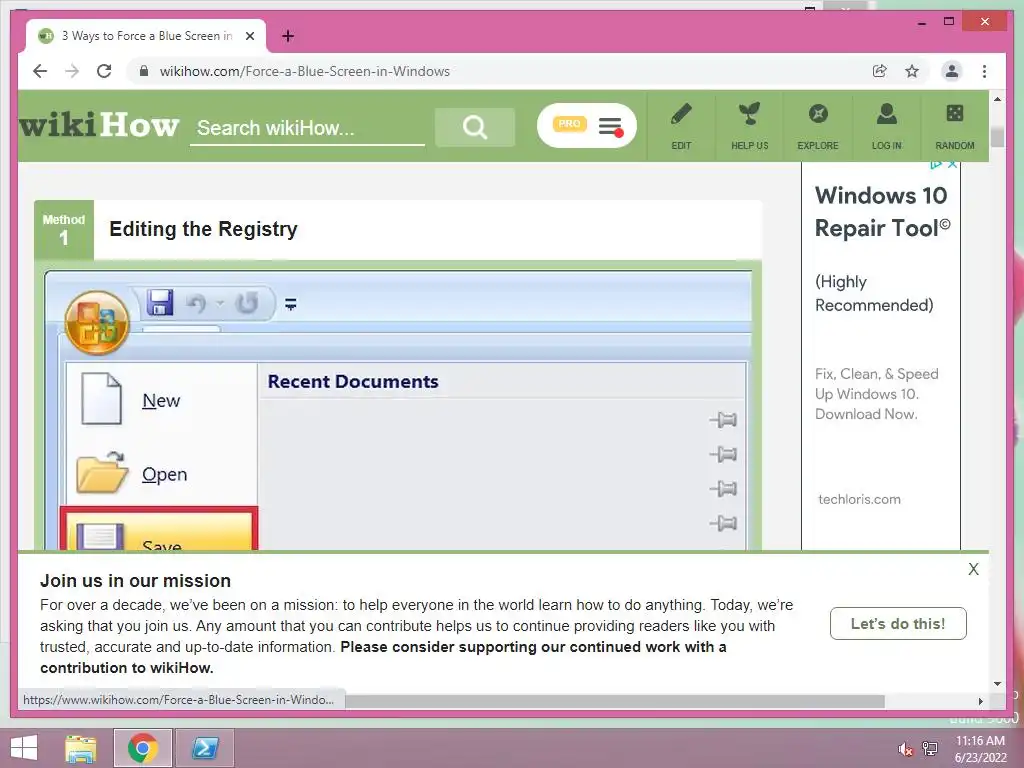This screenshot has height=768, width=1024.
Task: Open PowerShell from taskbar
Action: pos(205,748)
